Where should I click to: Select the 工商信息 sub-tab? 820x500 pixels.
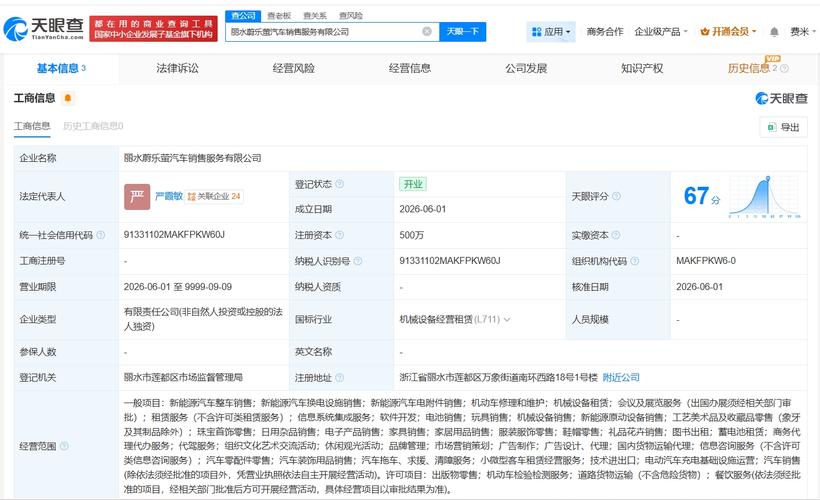[x=32, y=126]
